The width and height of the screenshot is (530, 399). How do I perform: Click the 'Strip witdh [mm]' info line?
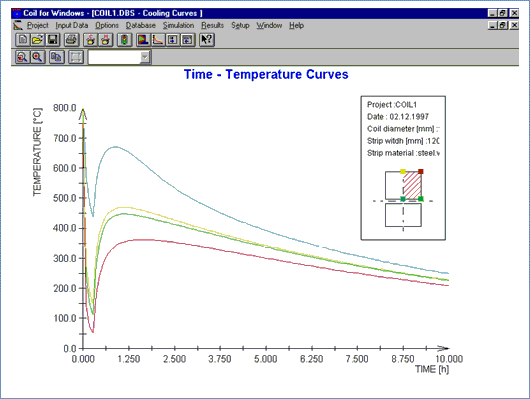pyautogui.click(x=403, y=141)
